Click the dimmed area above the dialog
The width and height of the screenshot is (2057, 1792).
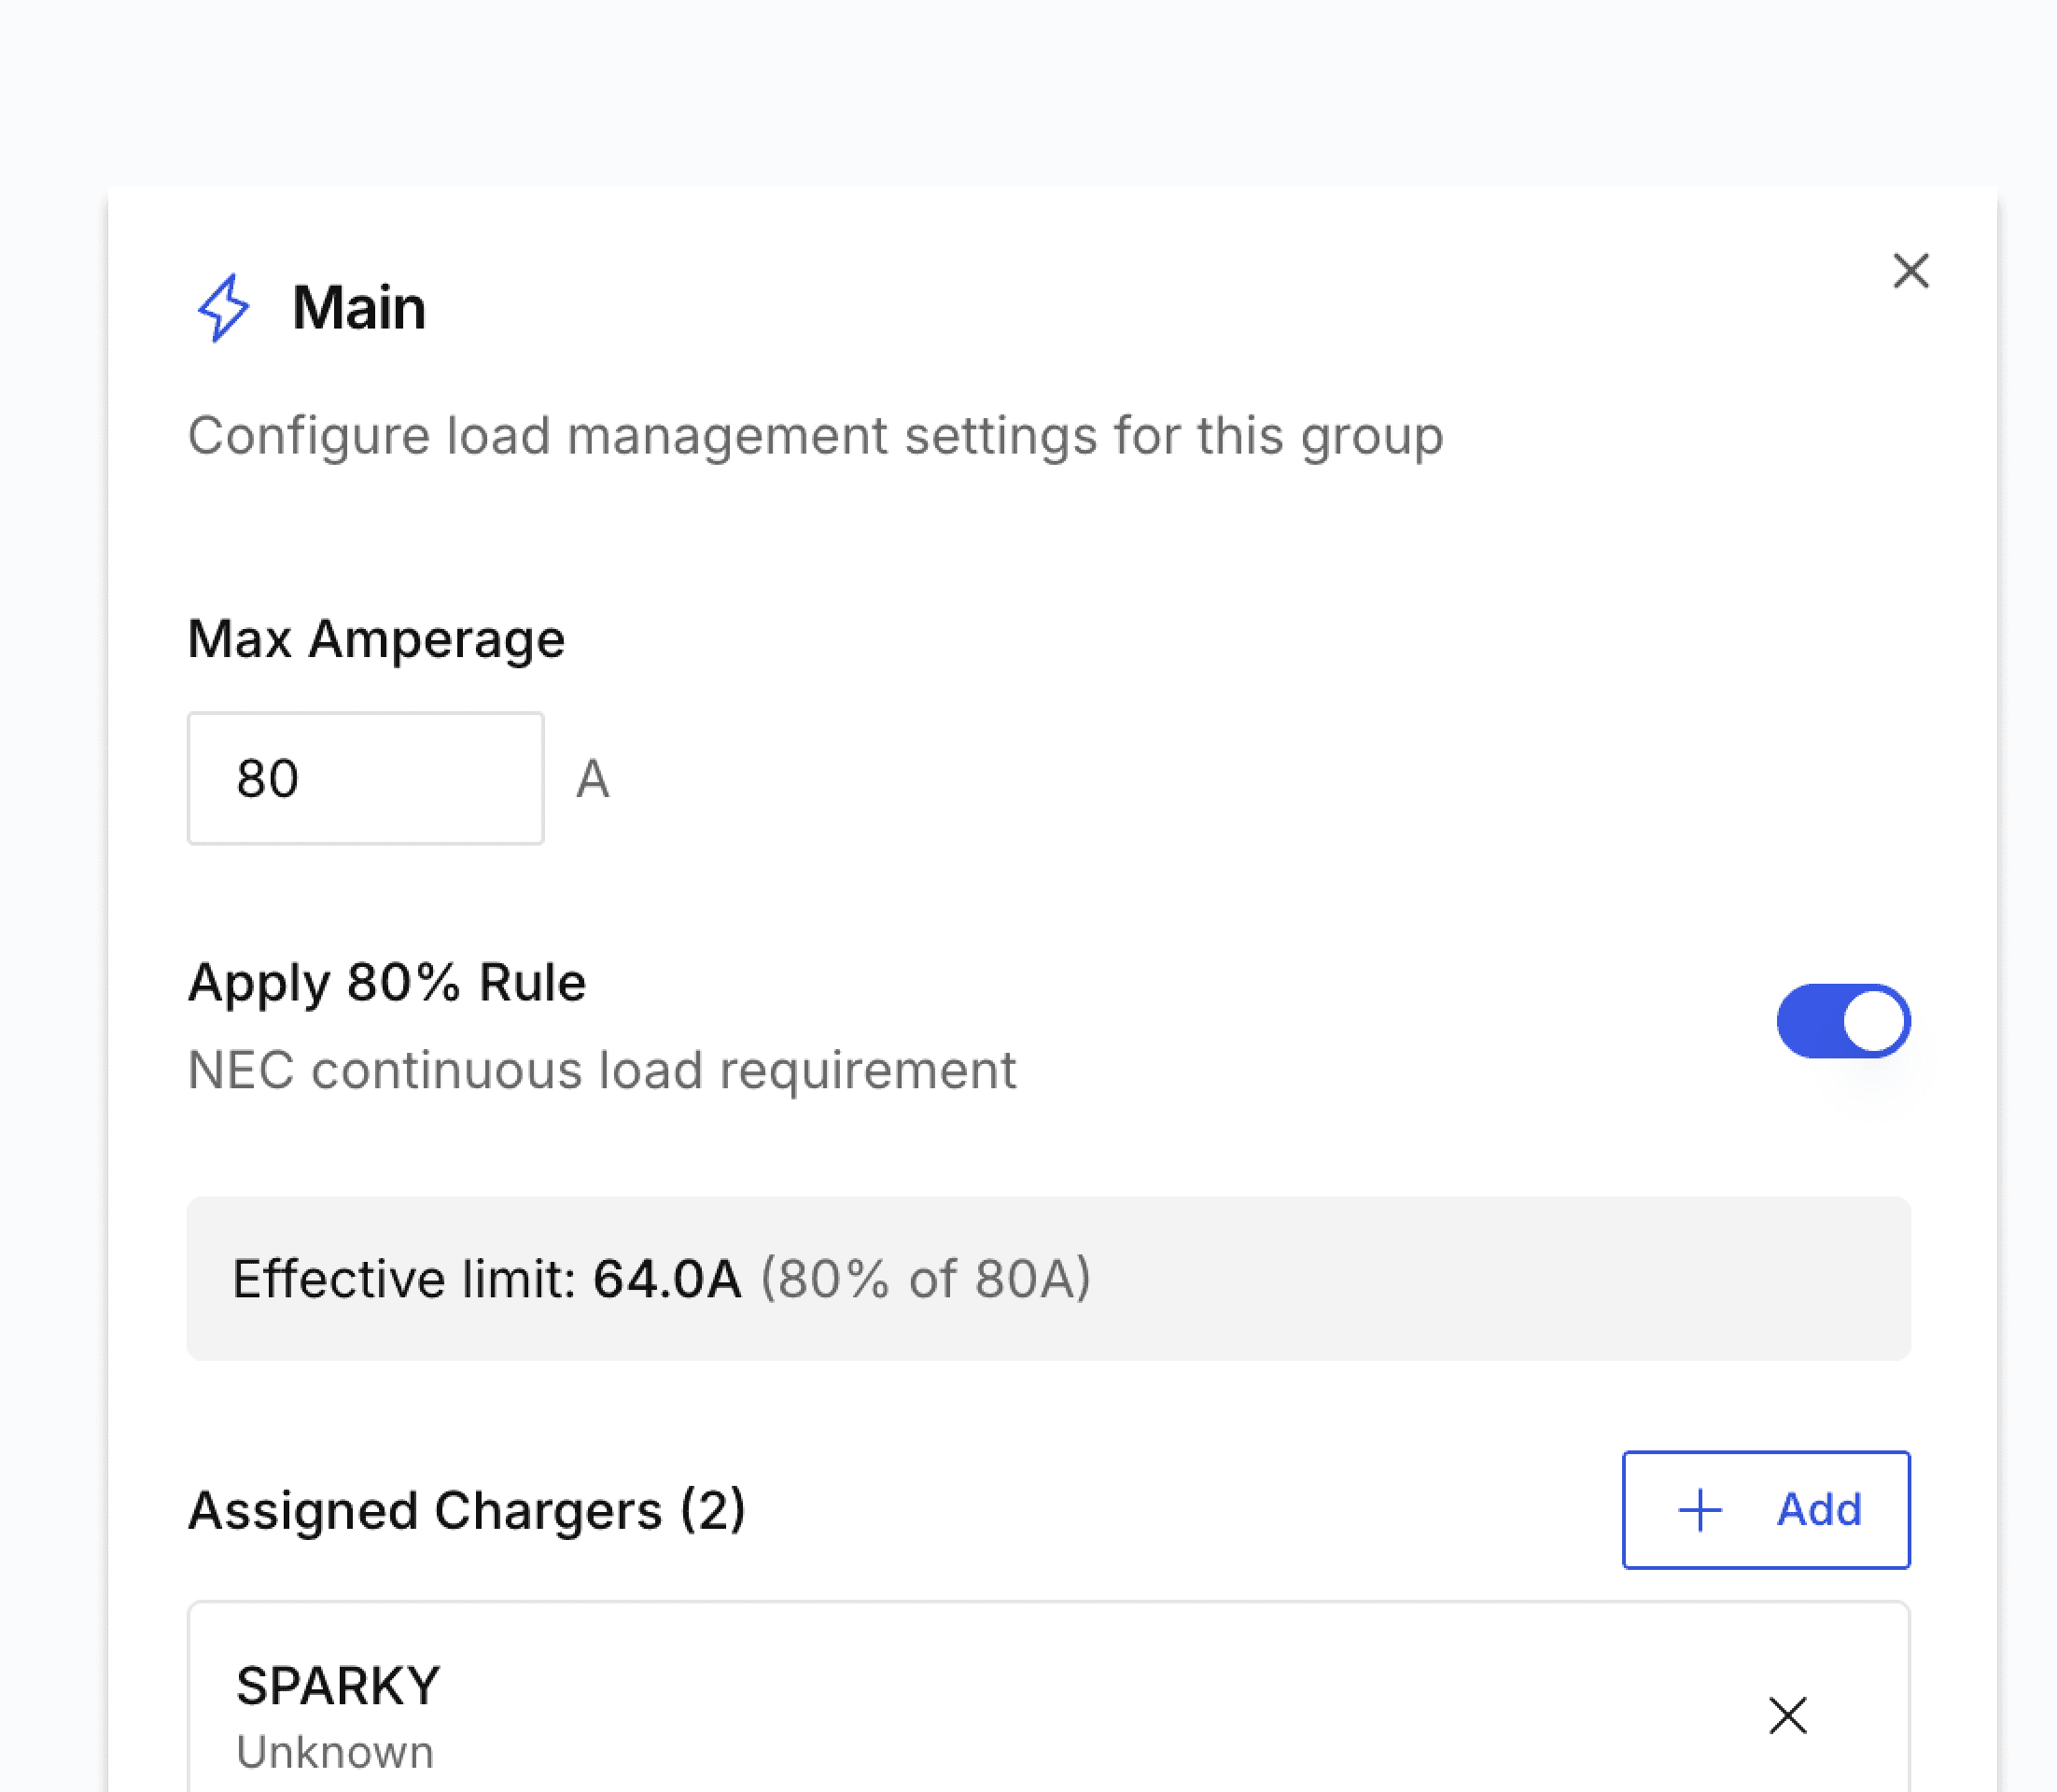1028,90
